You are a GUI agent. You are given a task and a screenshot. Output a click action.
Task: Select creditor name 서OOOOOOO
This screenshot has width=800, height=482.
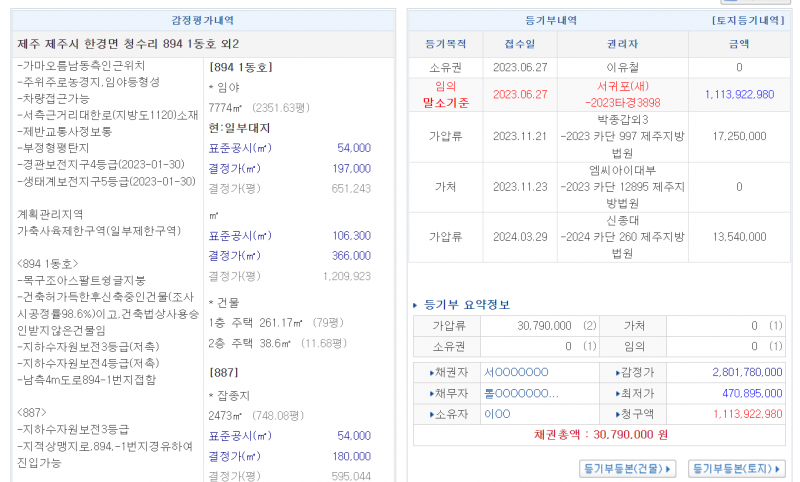(516, 372)
